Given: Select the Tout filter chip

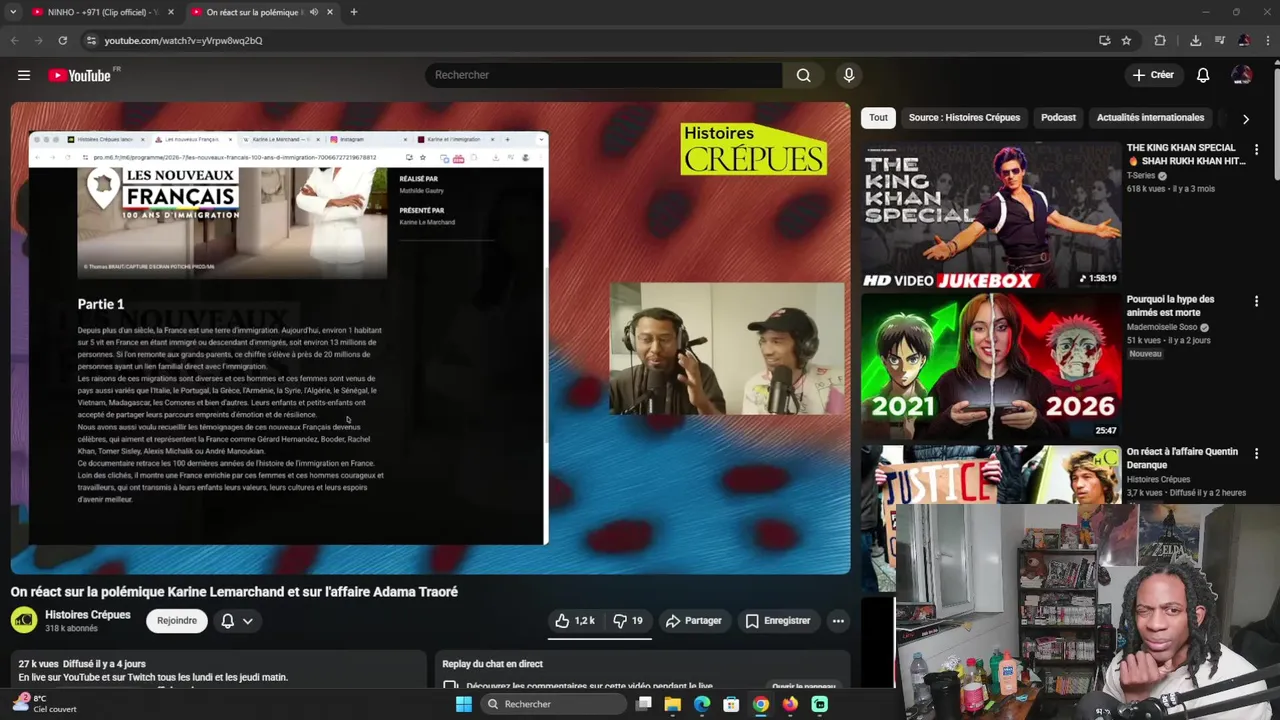Looking at the screenshot, I should click(x=878, y=118).
